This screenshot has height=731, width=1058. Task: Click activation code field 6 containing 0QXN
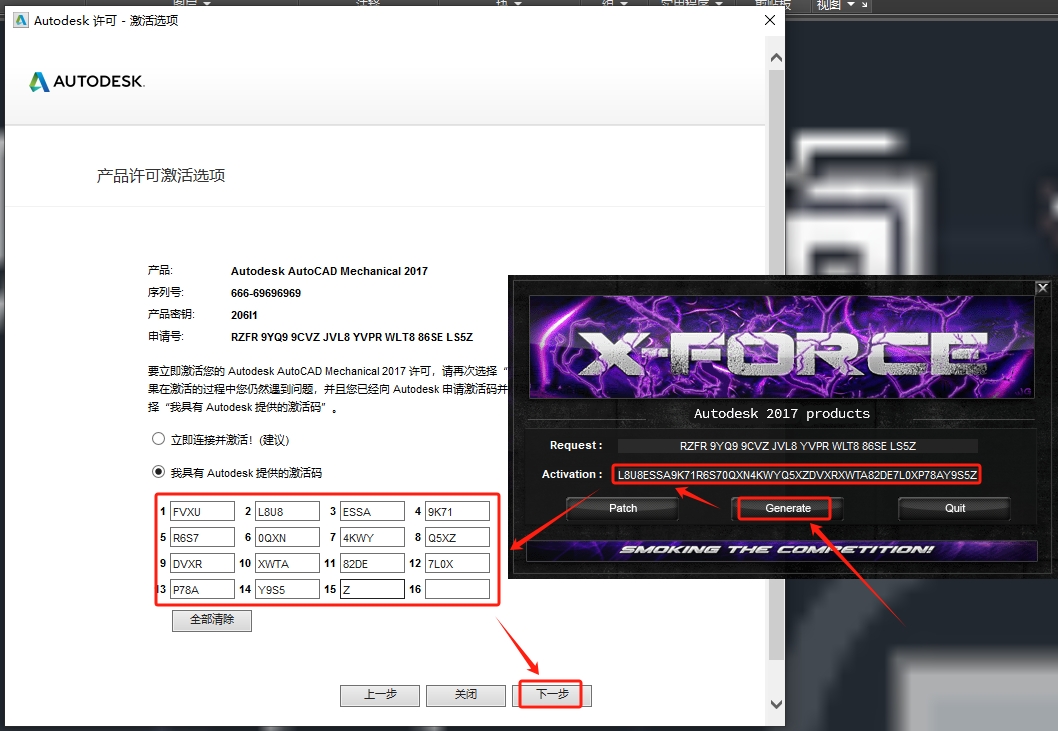[287, 537]
